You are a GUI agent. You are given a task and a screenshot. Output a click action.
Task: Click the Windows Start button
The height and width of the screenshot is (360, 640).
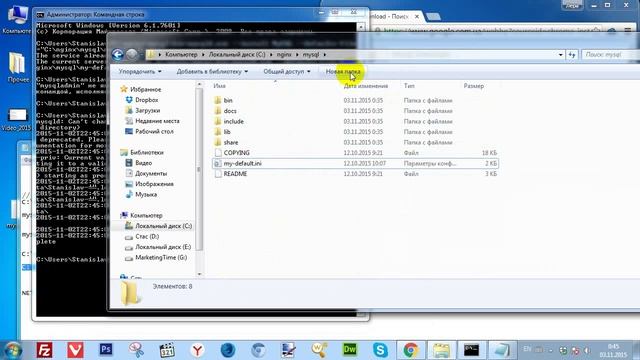(x=12, y=350)
